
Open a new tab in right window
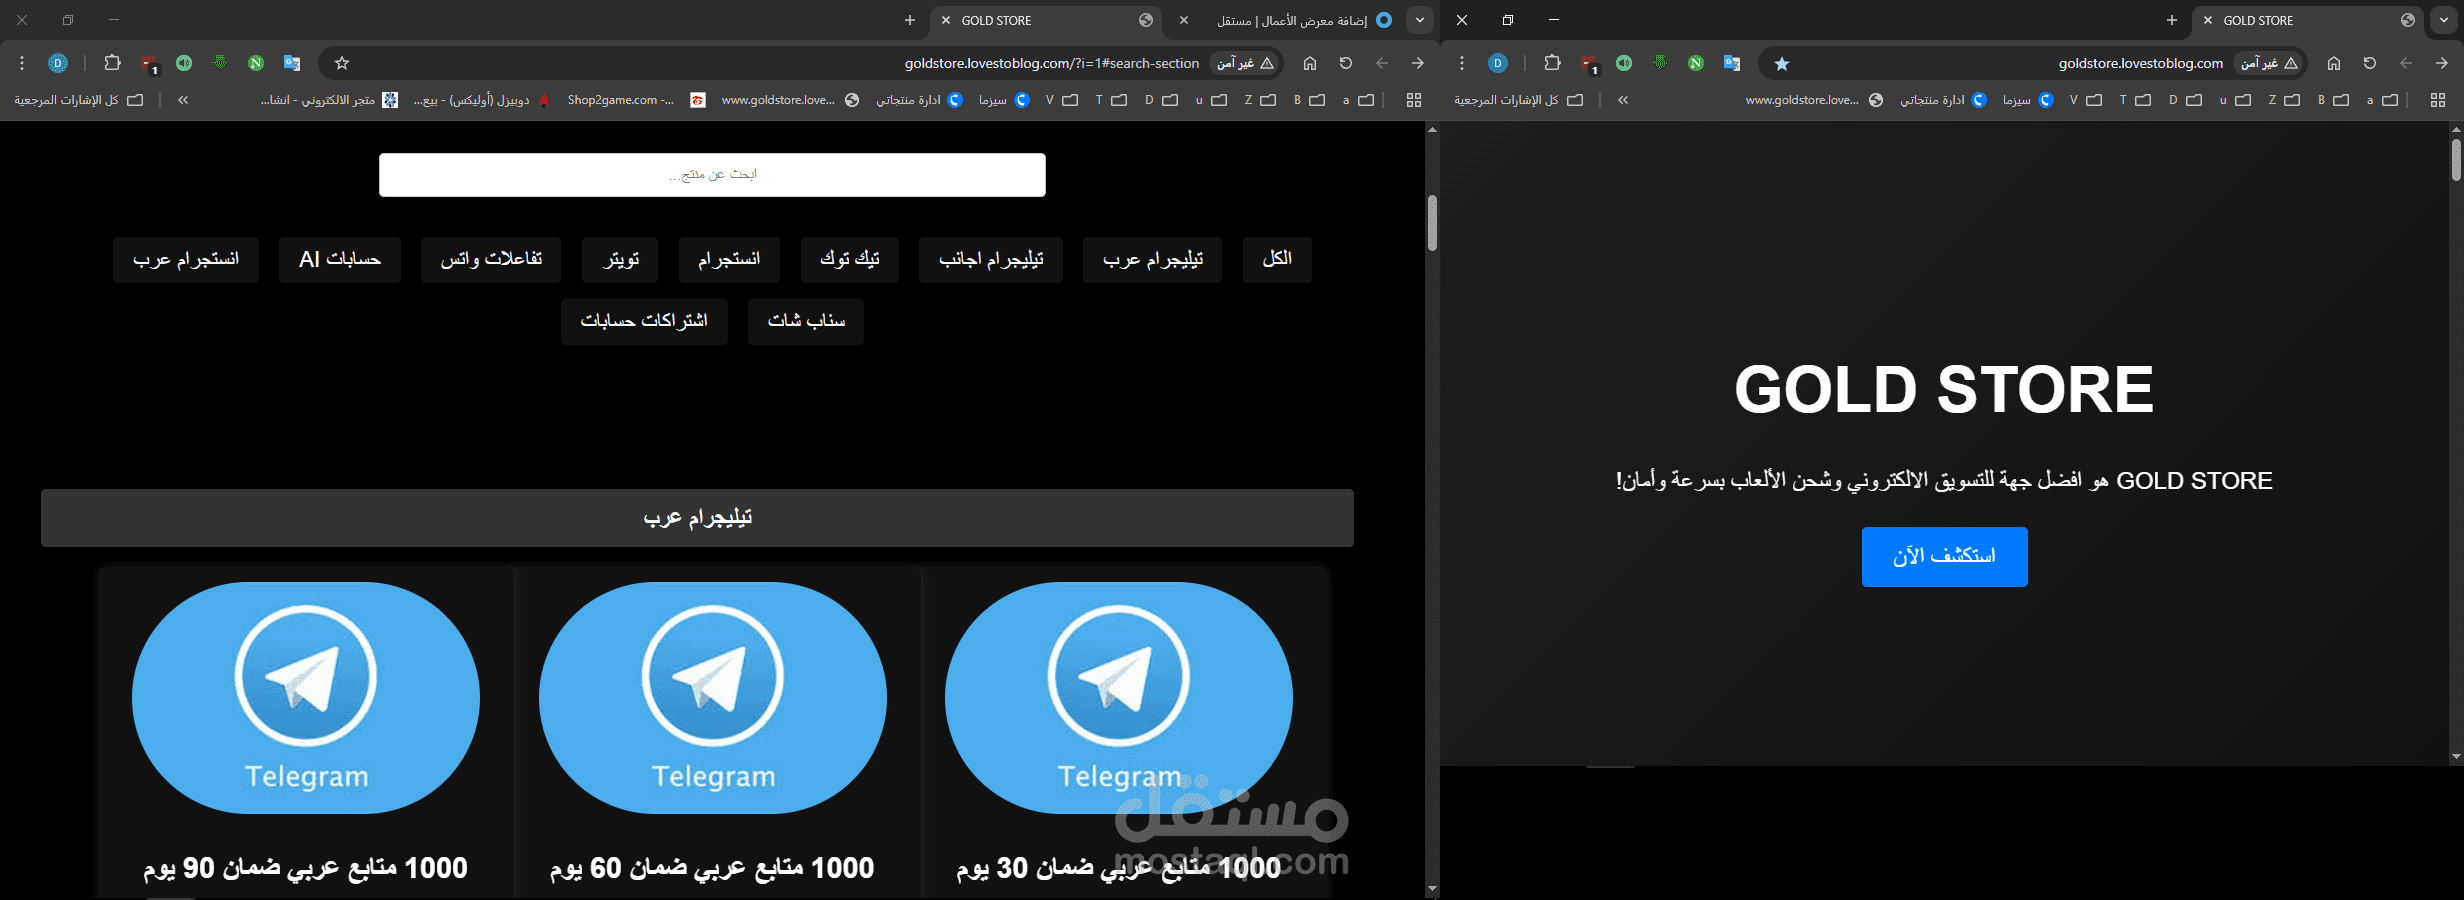coord(2172,20)
